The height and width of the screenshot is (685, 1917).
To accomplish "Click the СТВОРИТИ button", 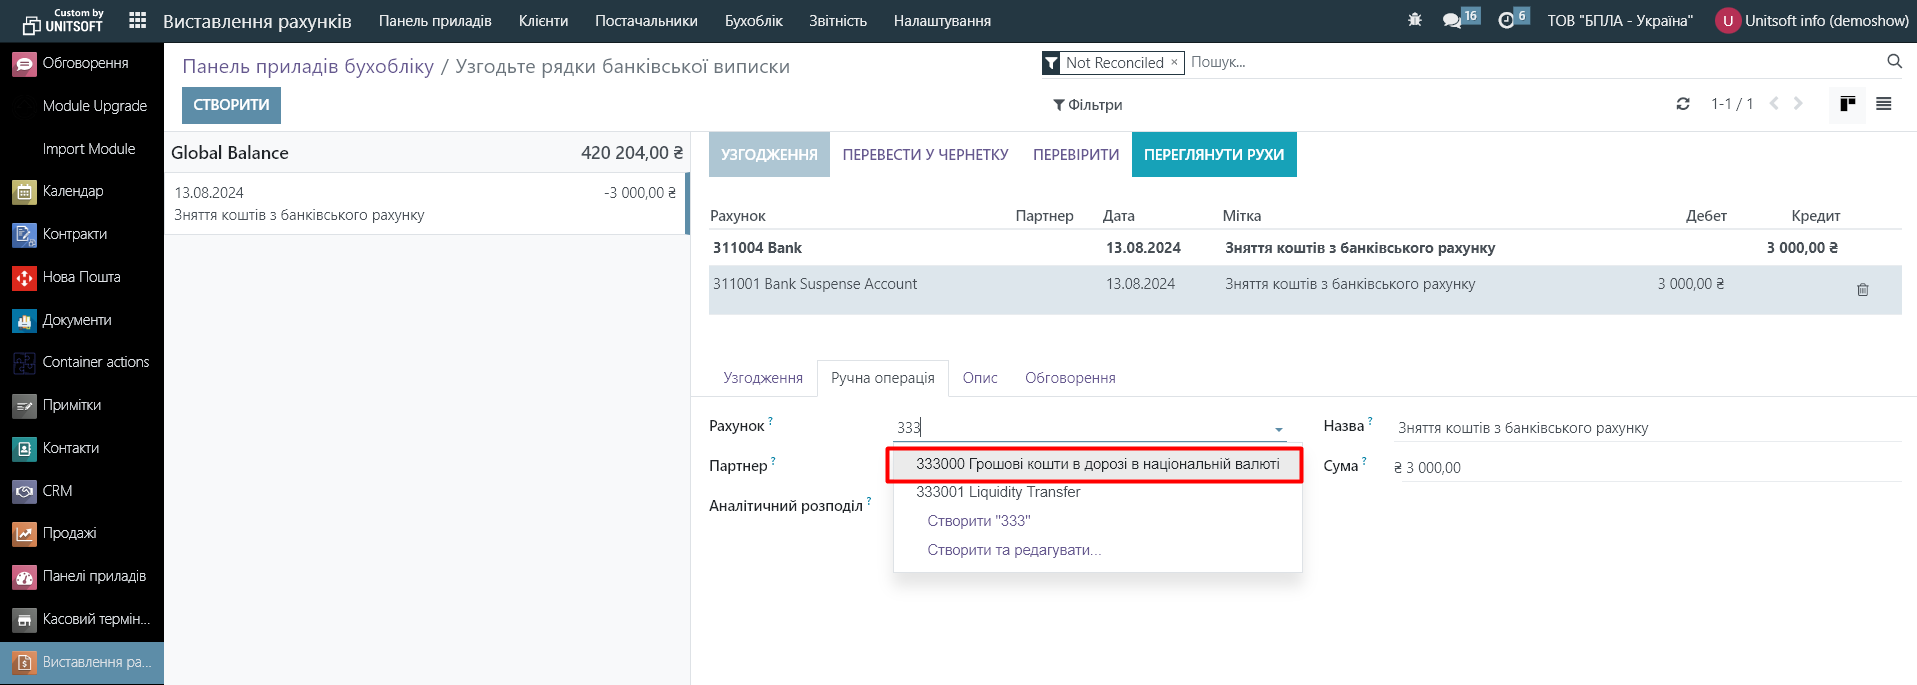I will coord(231,105).
